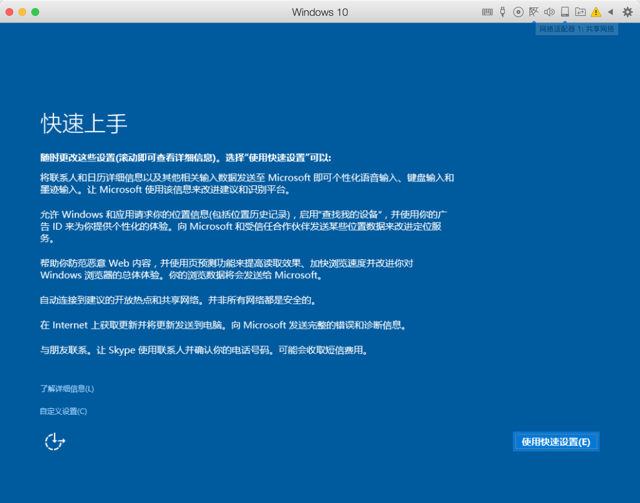Click the sound speaker icon
Screen dimensions: 640x503
tap(549, 12)
